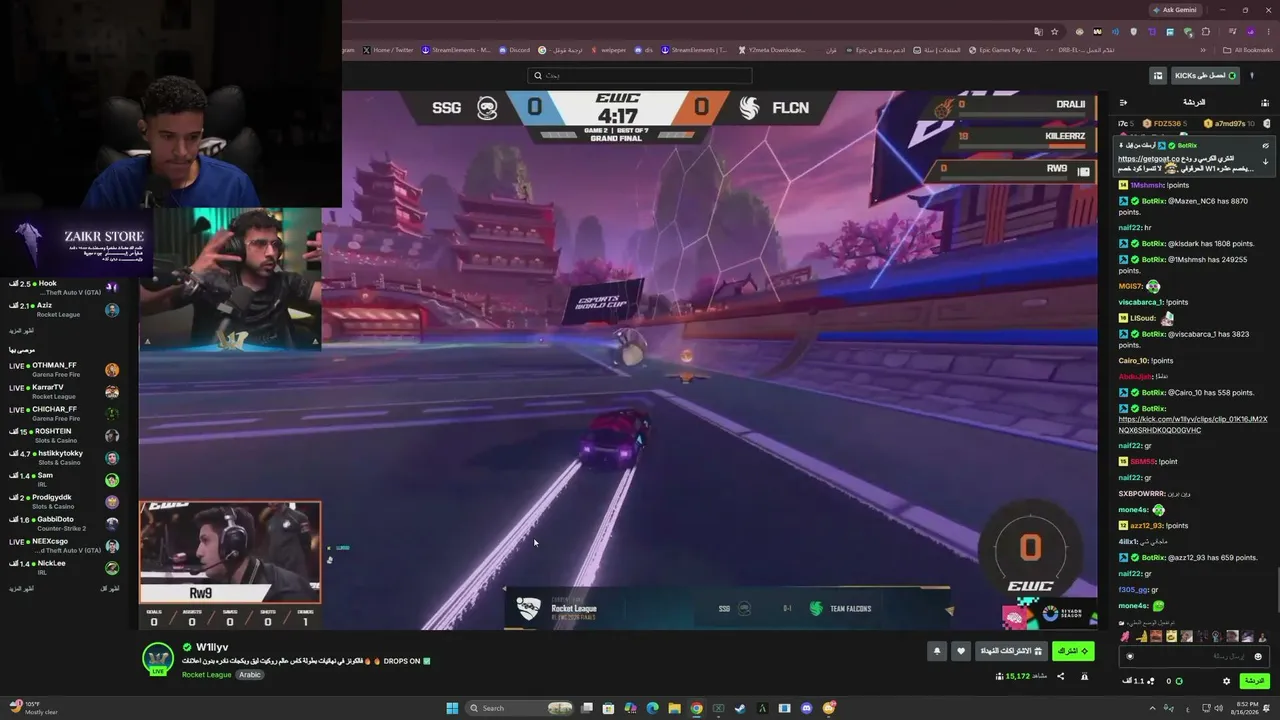Open Hook channel in sidebar
This screenshot has width=1280, height=720.
point(62,288)
